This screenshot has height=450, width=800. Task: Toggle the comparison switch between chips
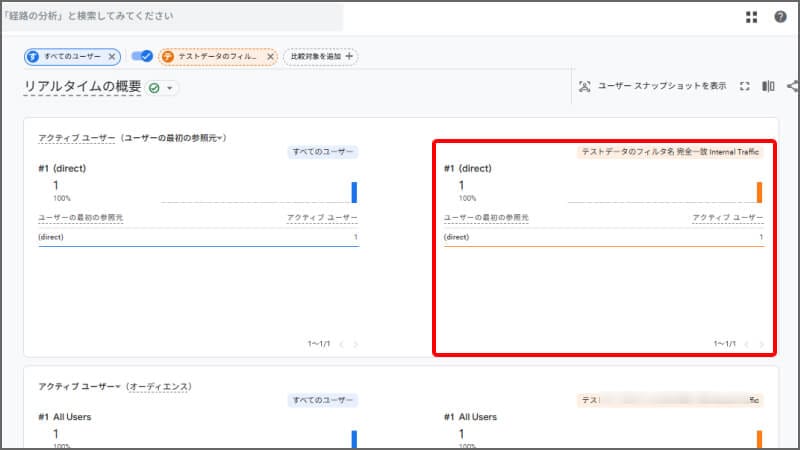click(142, 57)
